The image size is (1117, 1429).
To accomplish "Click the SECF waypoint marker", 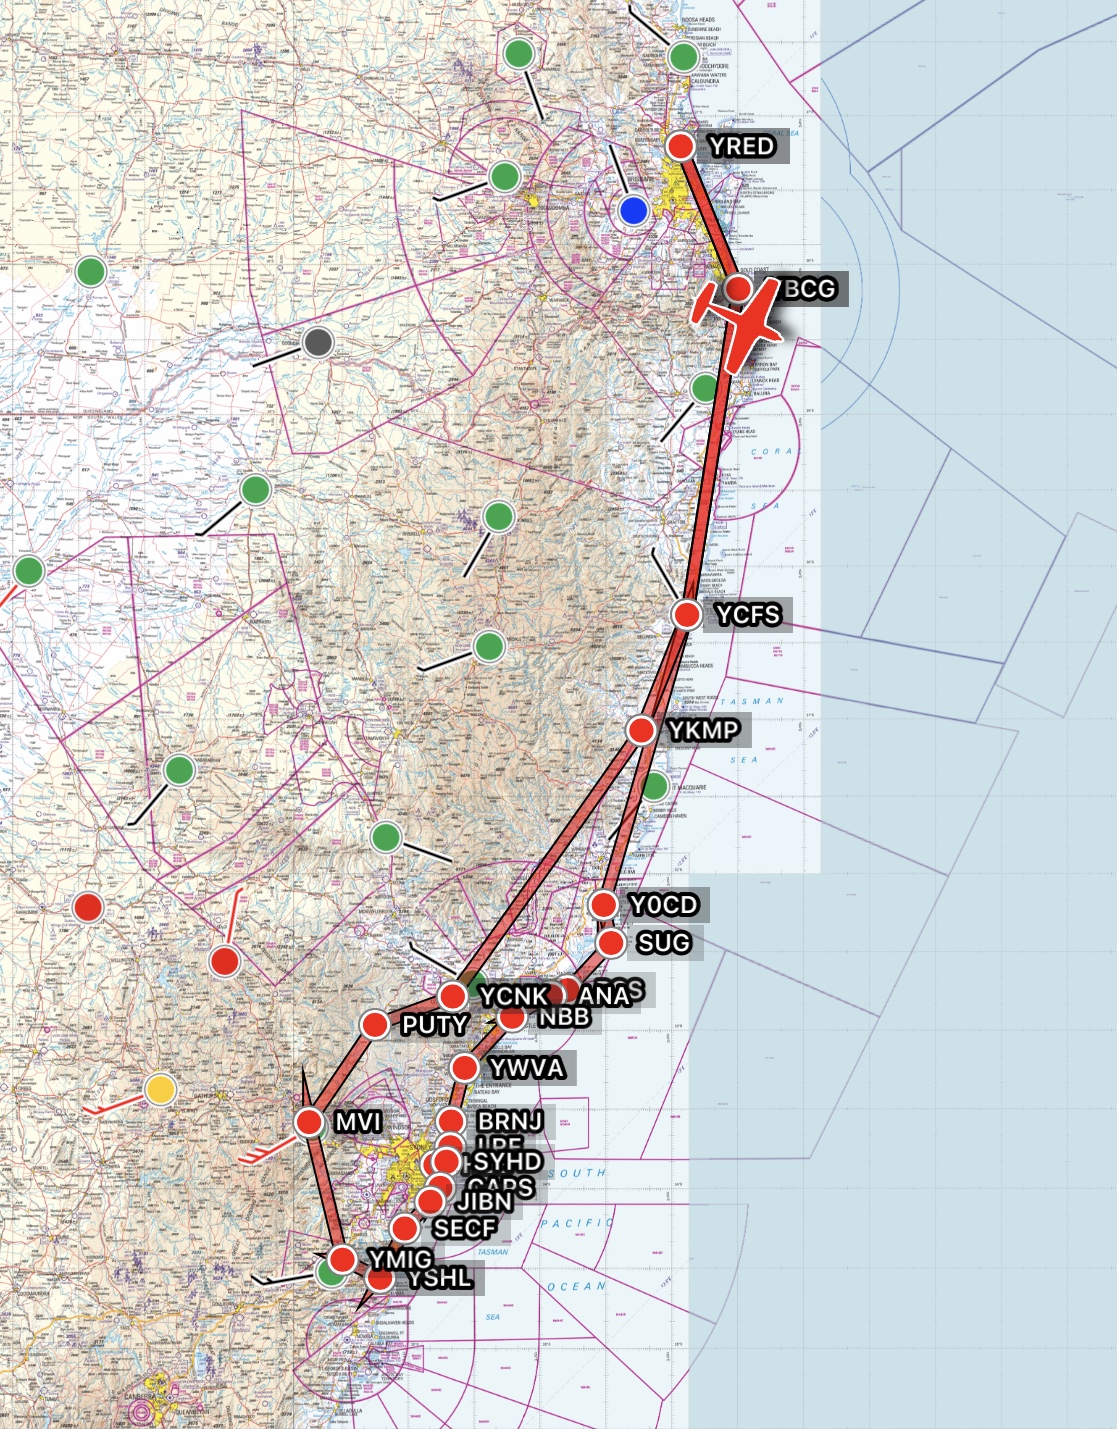I will tap(405, 1227).
